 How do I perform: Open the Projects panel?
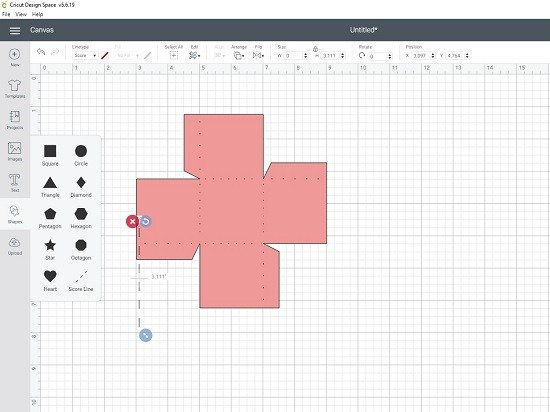coord(15,120)
